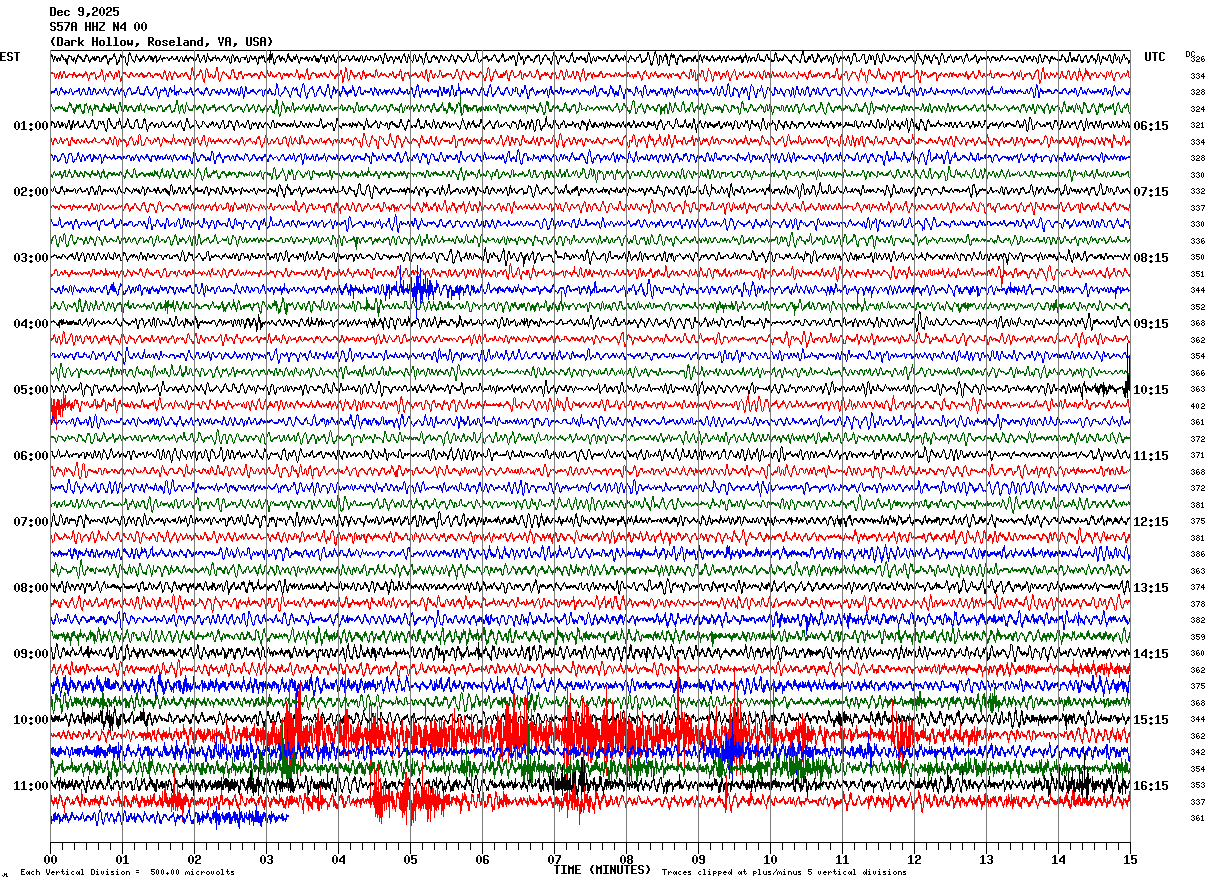Click 'Each Vertical Division = 500.00 microvolts' note
The height and width of the screenshot is (886, 1210).
[127, 872]
